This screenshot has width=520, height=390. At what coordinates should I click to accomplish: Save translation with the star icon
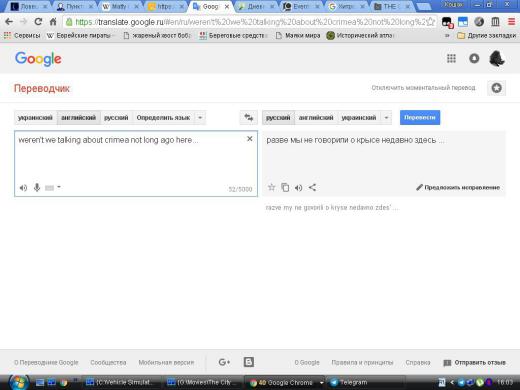(272, 187)
